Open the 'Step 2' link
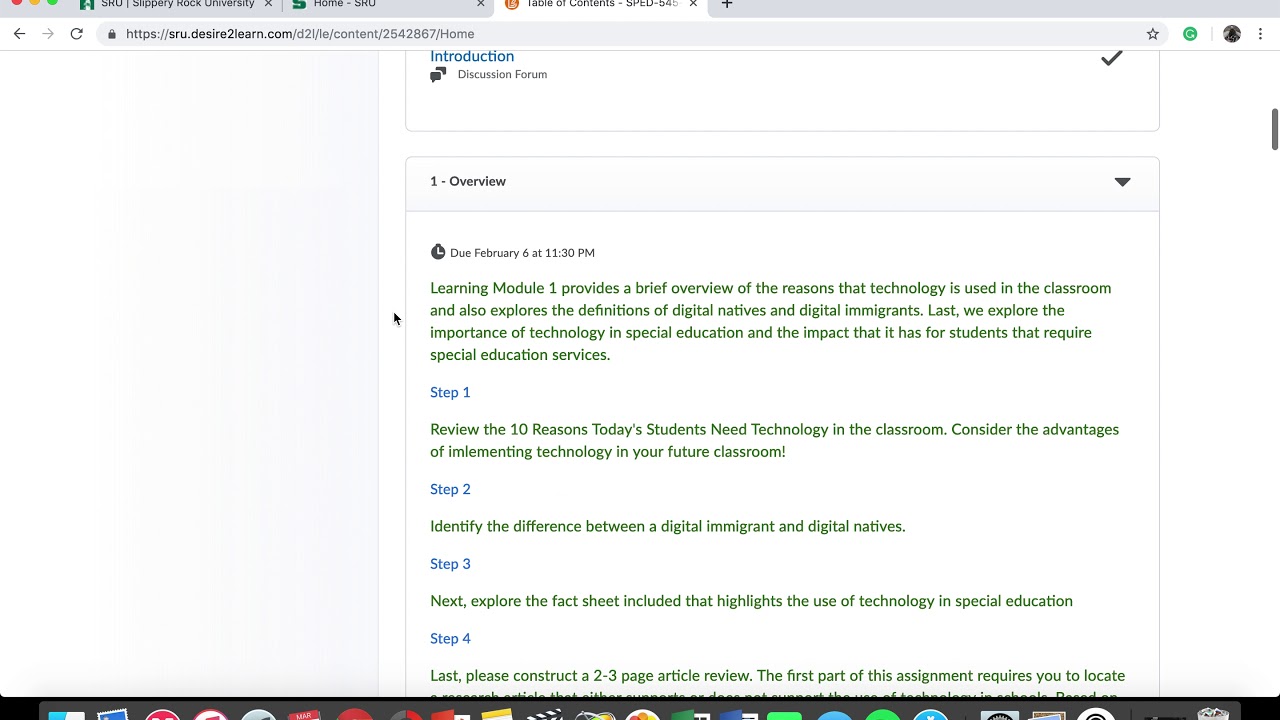Screen dimensions: 1280x720 coord(450,489)
